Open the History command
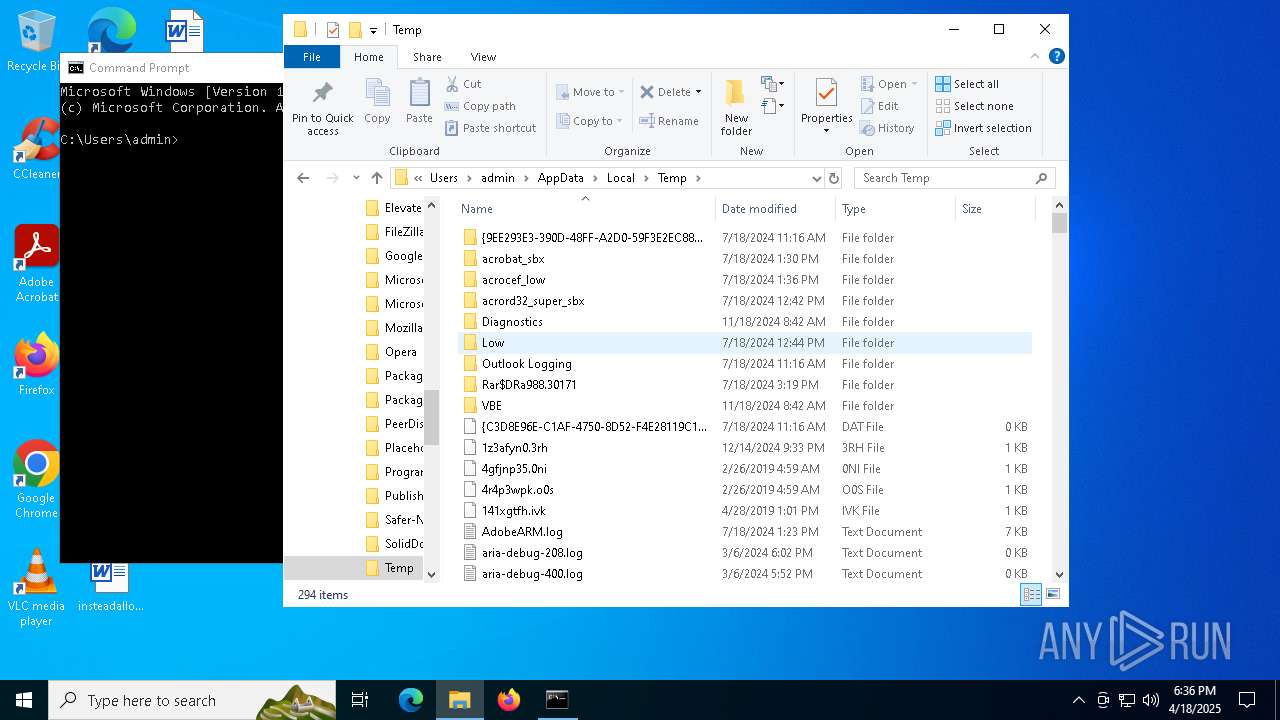Image resolution: width=1280 pixels, height=720 pixels. (887, 128)
